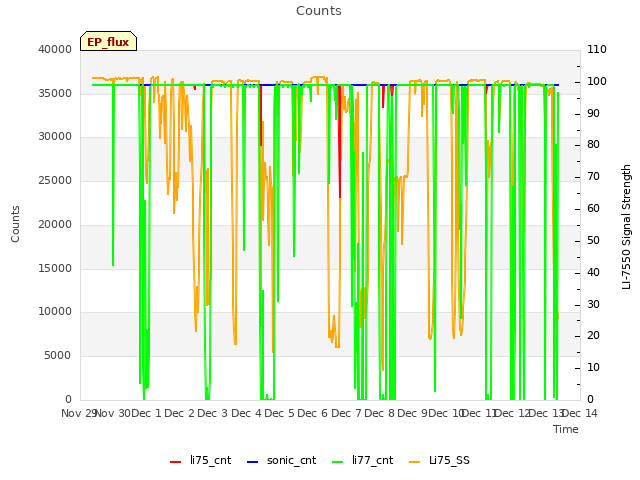Click the 40 tick on right axis
The width and height of the screenshot is (640, 480).
pyautogui.click(x=593, y=272)
